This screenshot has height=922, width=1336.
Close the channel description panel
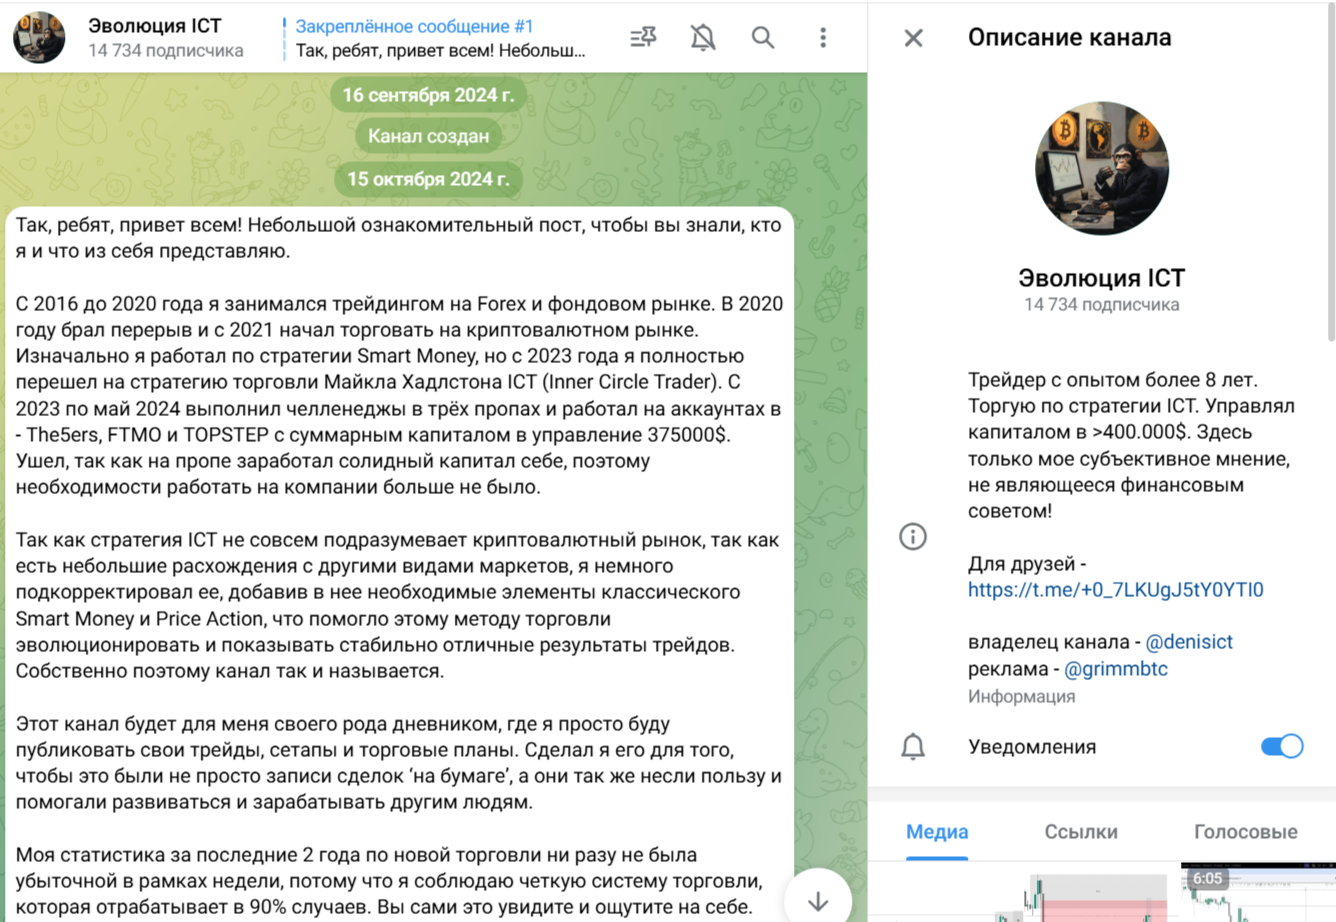click(x=913, y=38)
